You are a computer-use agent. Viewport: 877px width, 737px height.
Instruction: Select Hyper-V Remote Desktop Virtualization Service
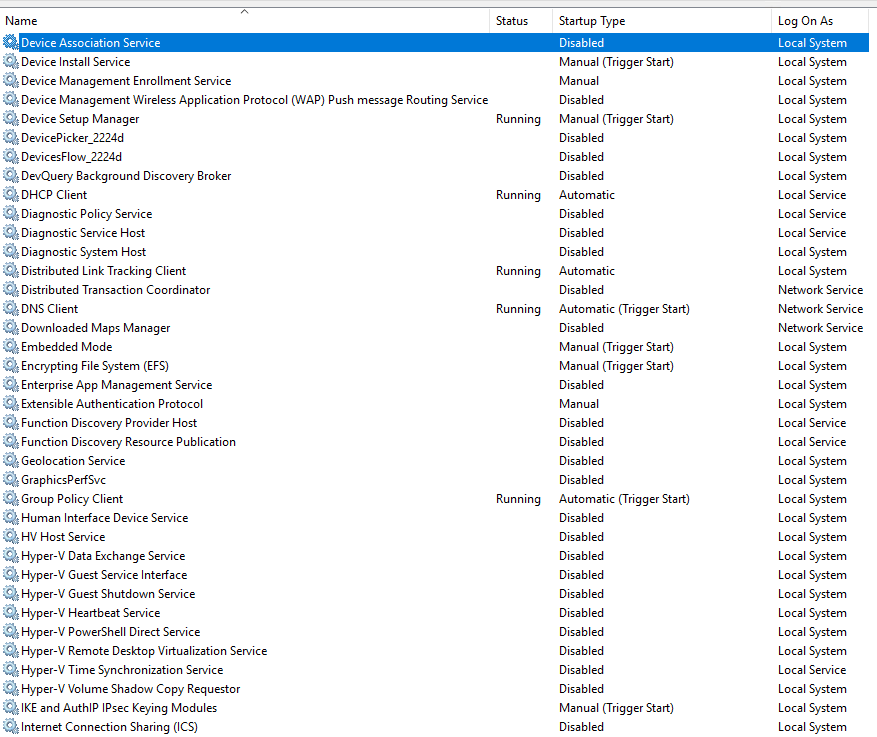[144, 651]
